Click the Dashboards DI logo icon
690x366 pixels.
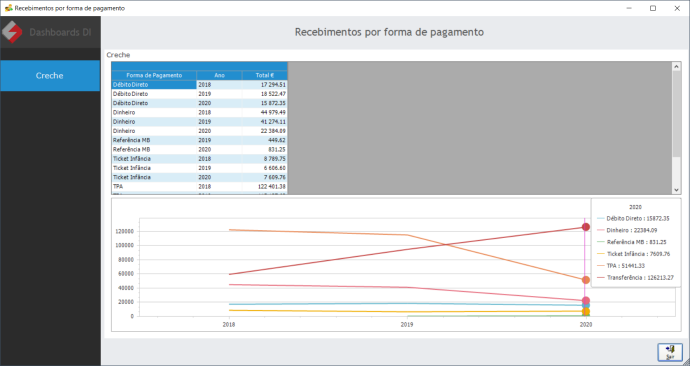point(12,32)
